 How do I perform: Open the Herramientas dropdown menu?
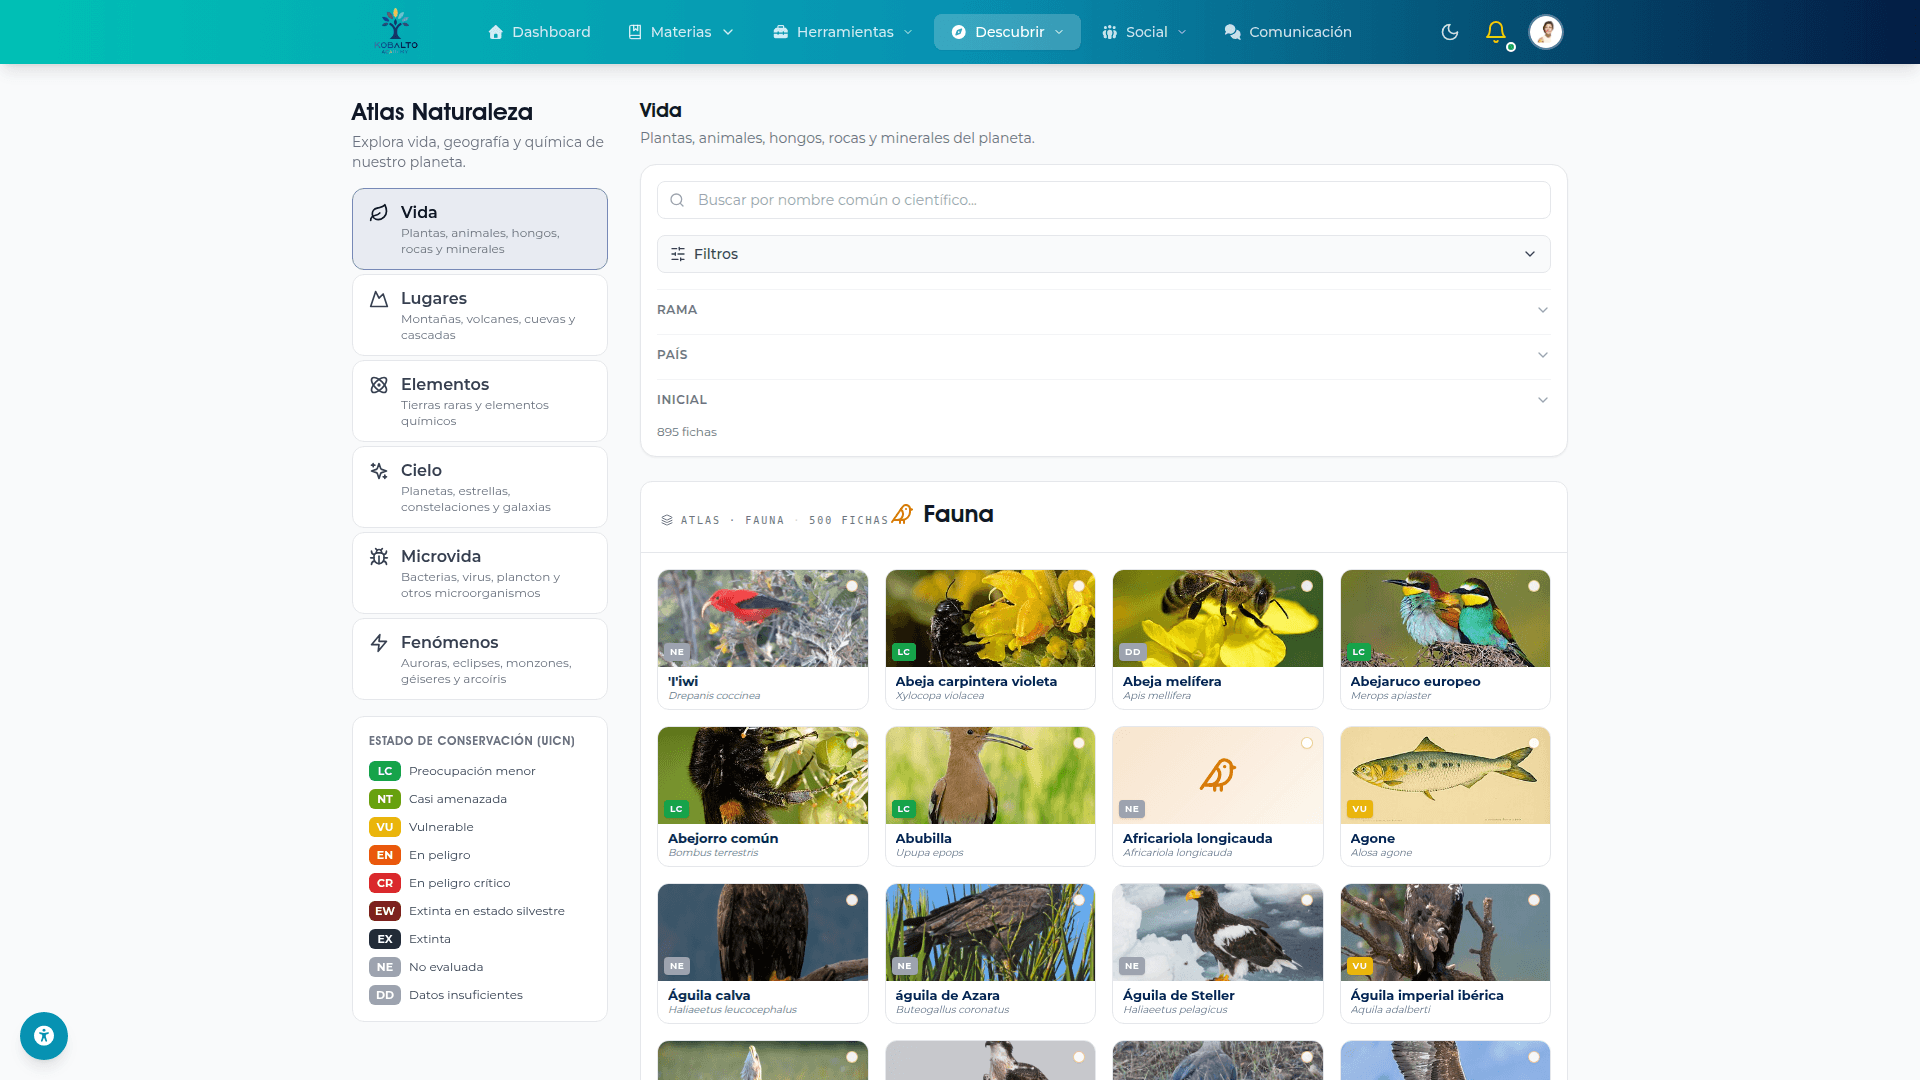pyautogui.click(x=843, y=32)
